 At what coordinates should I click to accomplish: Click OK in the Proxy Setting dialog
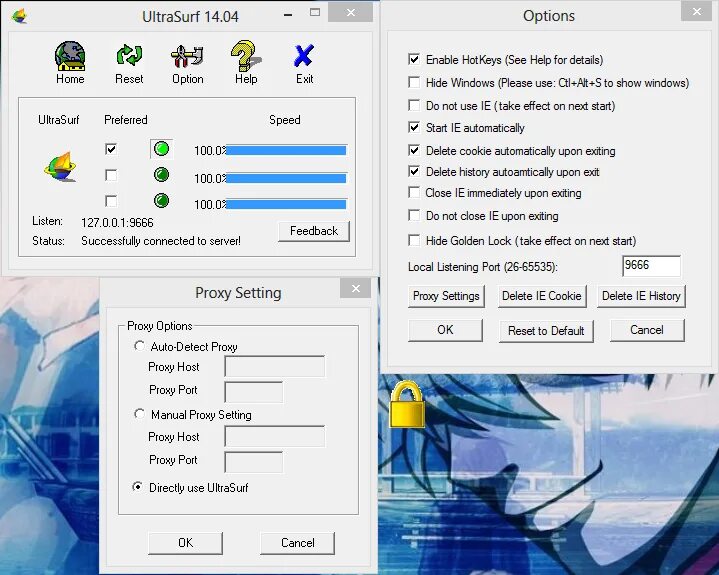click(186, 543)
